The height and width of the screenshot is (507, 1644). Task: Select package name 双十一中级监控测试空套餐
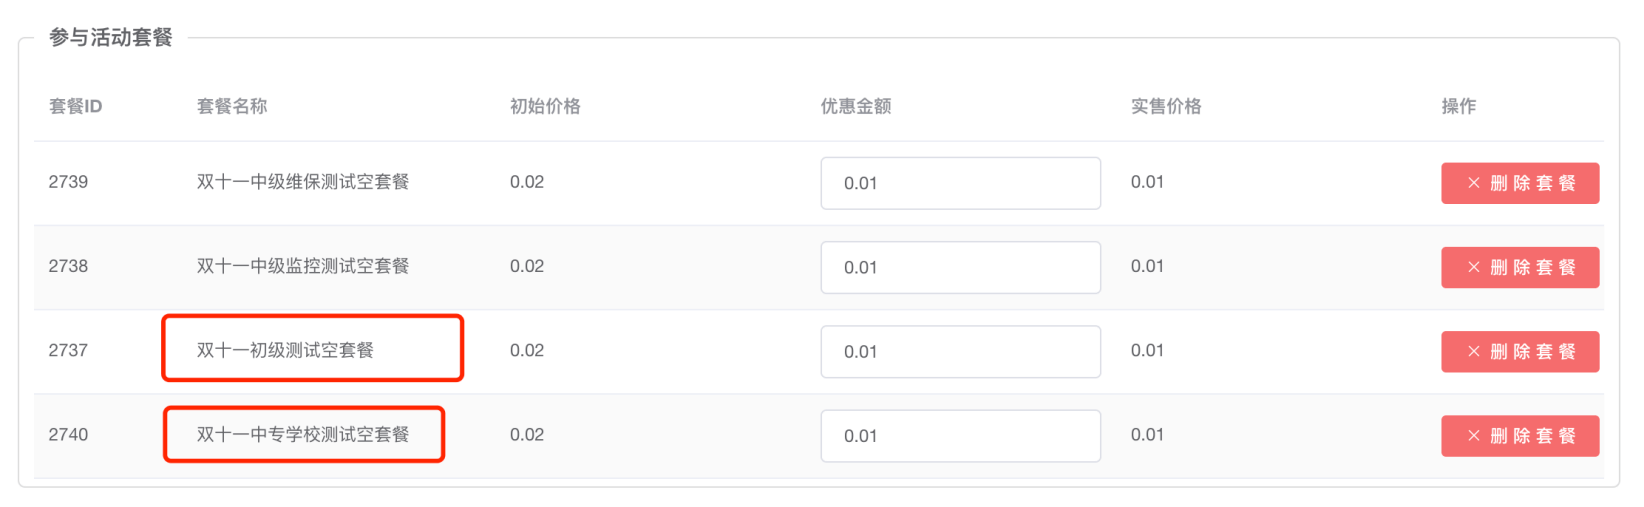click(x=303, y=266)
